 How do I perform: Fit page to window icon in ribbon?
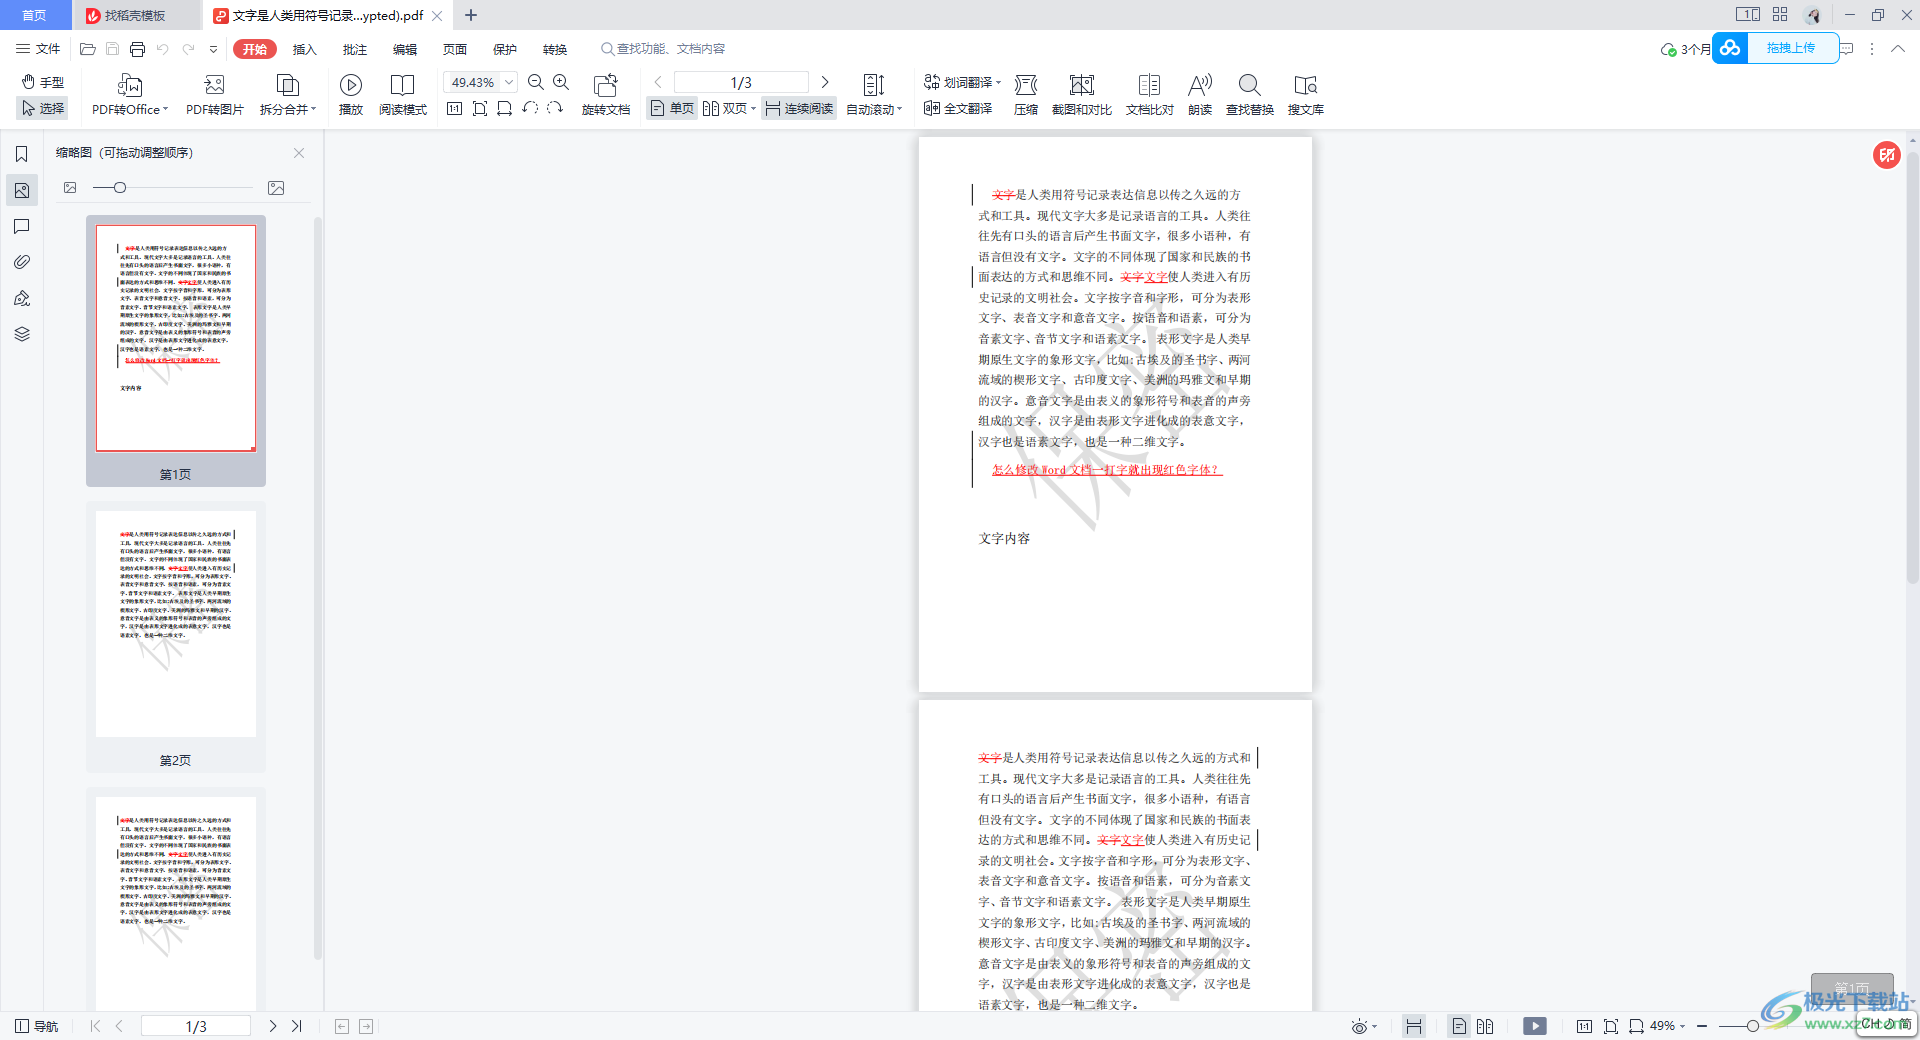(480, 108)
